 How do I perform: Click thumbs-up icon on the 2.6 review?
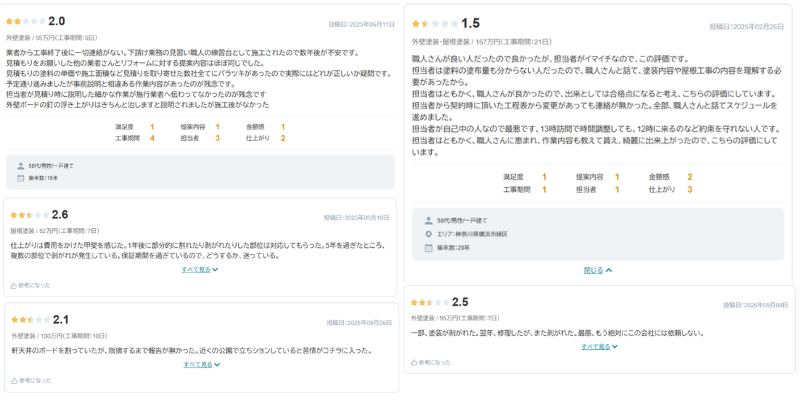click(x=14, y=286)
